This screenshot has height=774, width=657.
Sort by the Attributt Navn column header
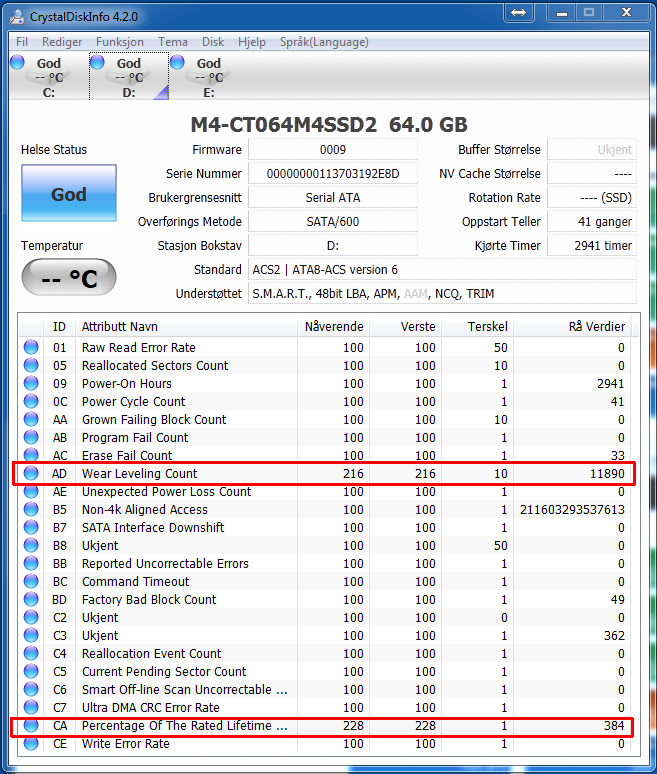[186, 326]
